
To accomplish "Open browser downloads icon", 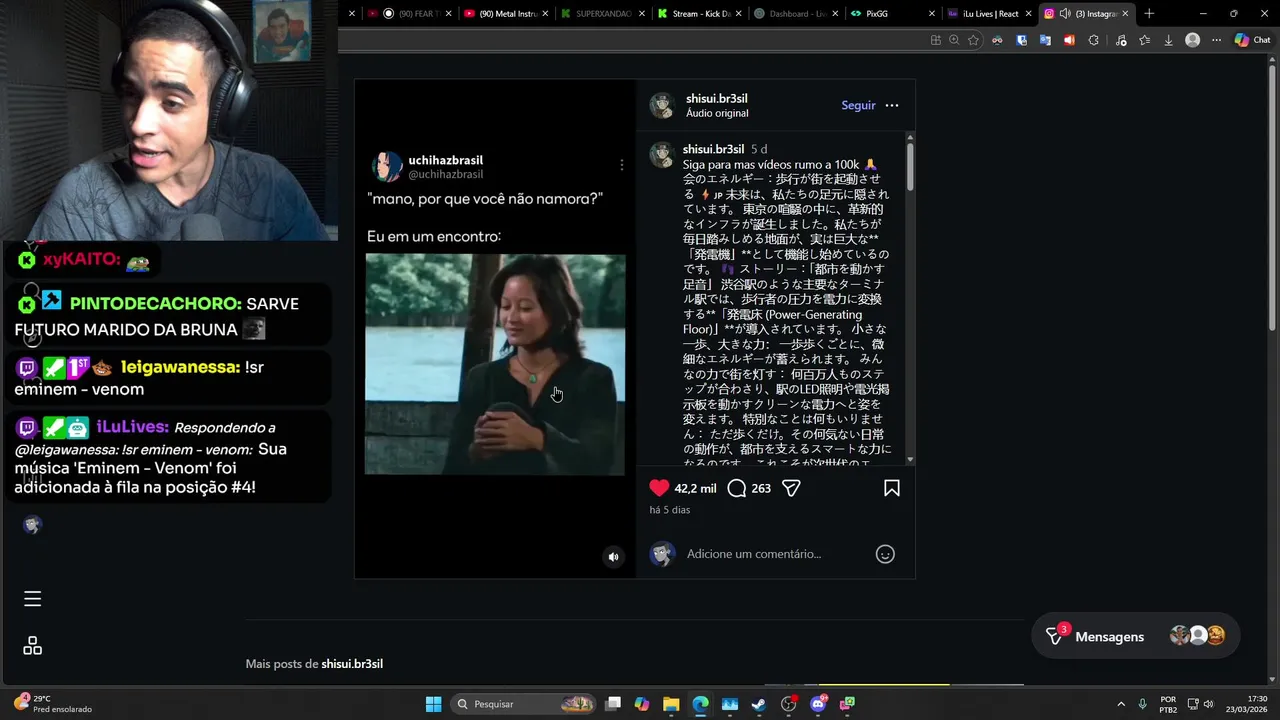I will 1168,40.
